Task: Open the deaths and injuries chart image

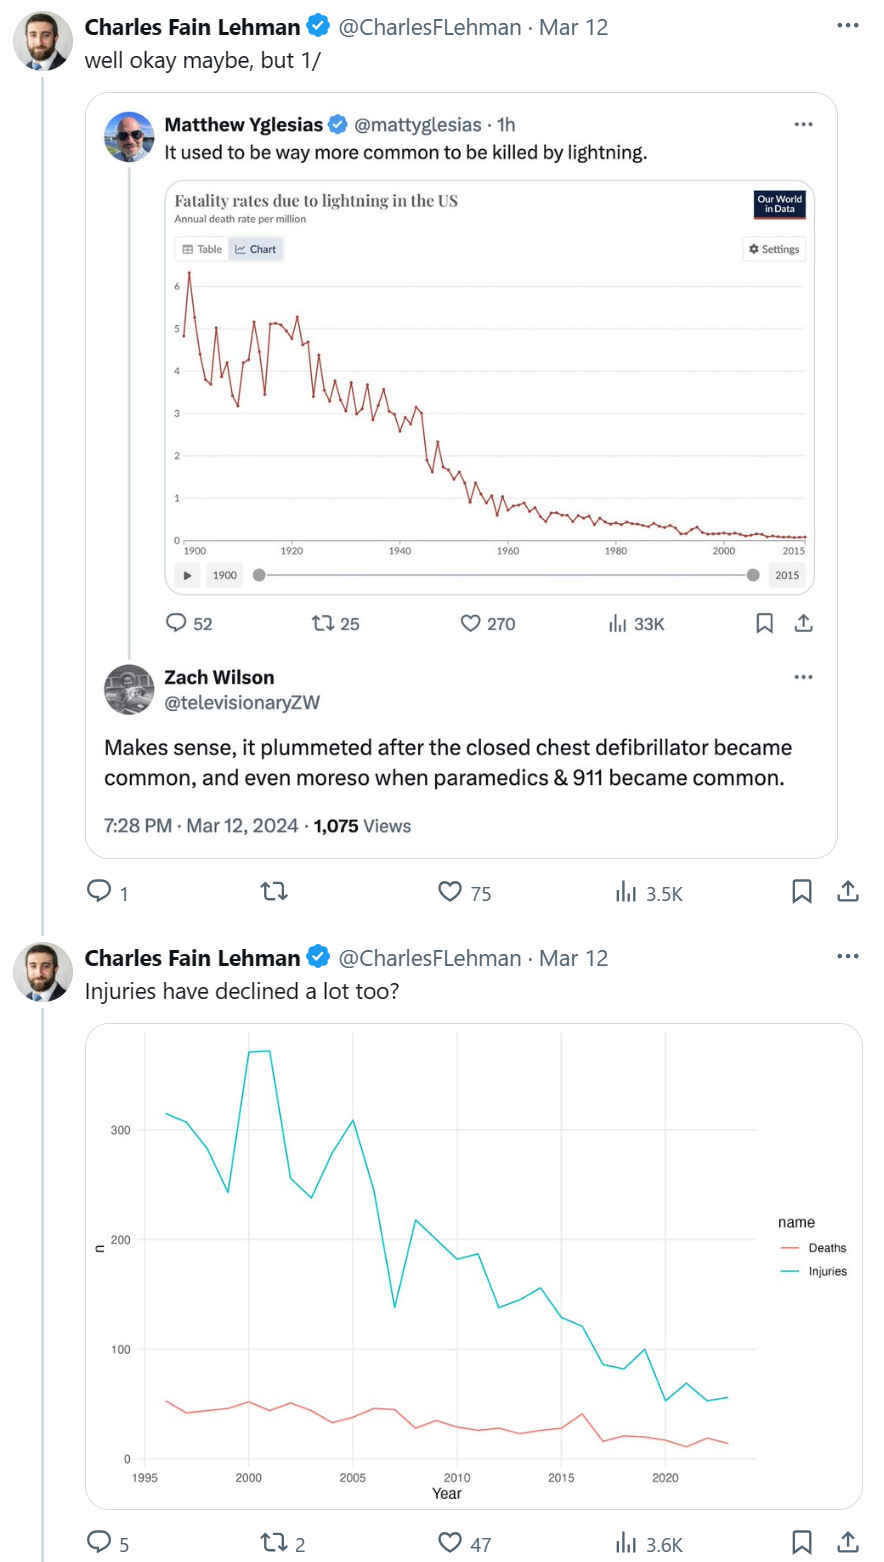Action: tap(473, 1265)
